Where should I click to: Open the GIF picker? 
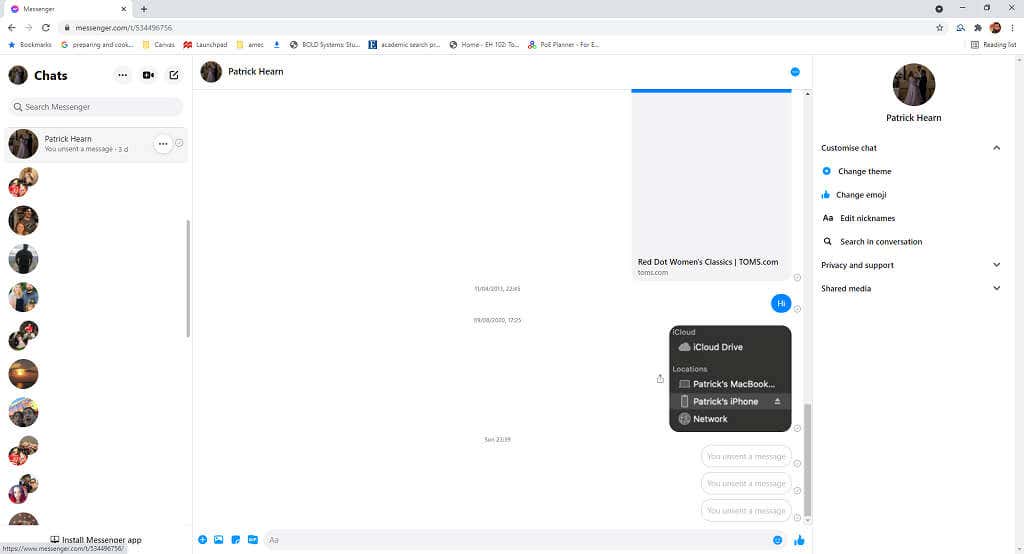click(x=252, y=540)
